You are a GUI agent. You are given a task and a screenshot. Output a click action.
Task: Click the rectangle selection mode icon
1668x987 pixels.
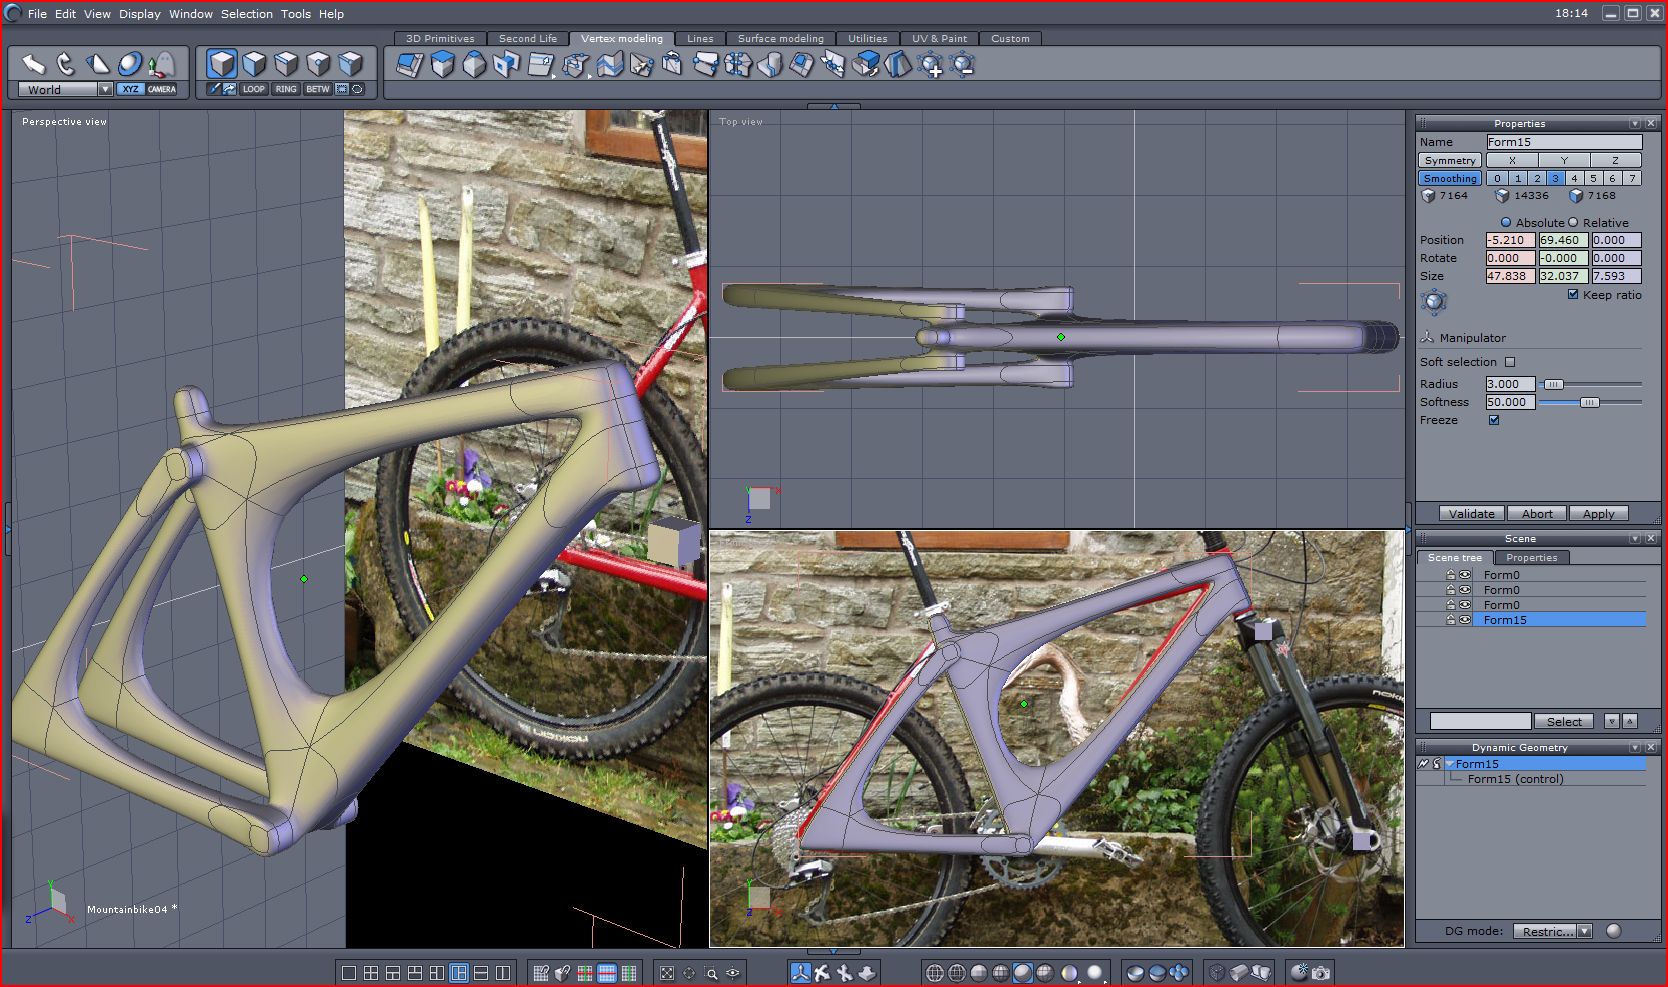click(x=342, y=89)
